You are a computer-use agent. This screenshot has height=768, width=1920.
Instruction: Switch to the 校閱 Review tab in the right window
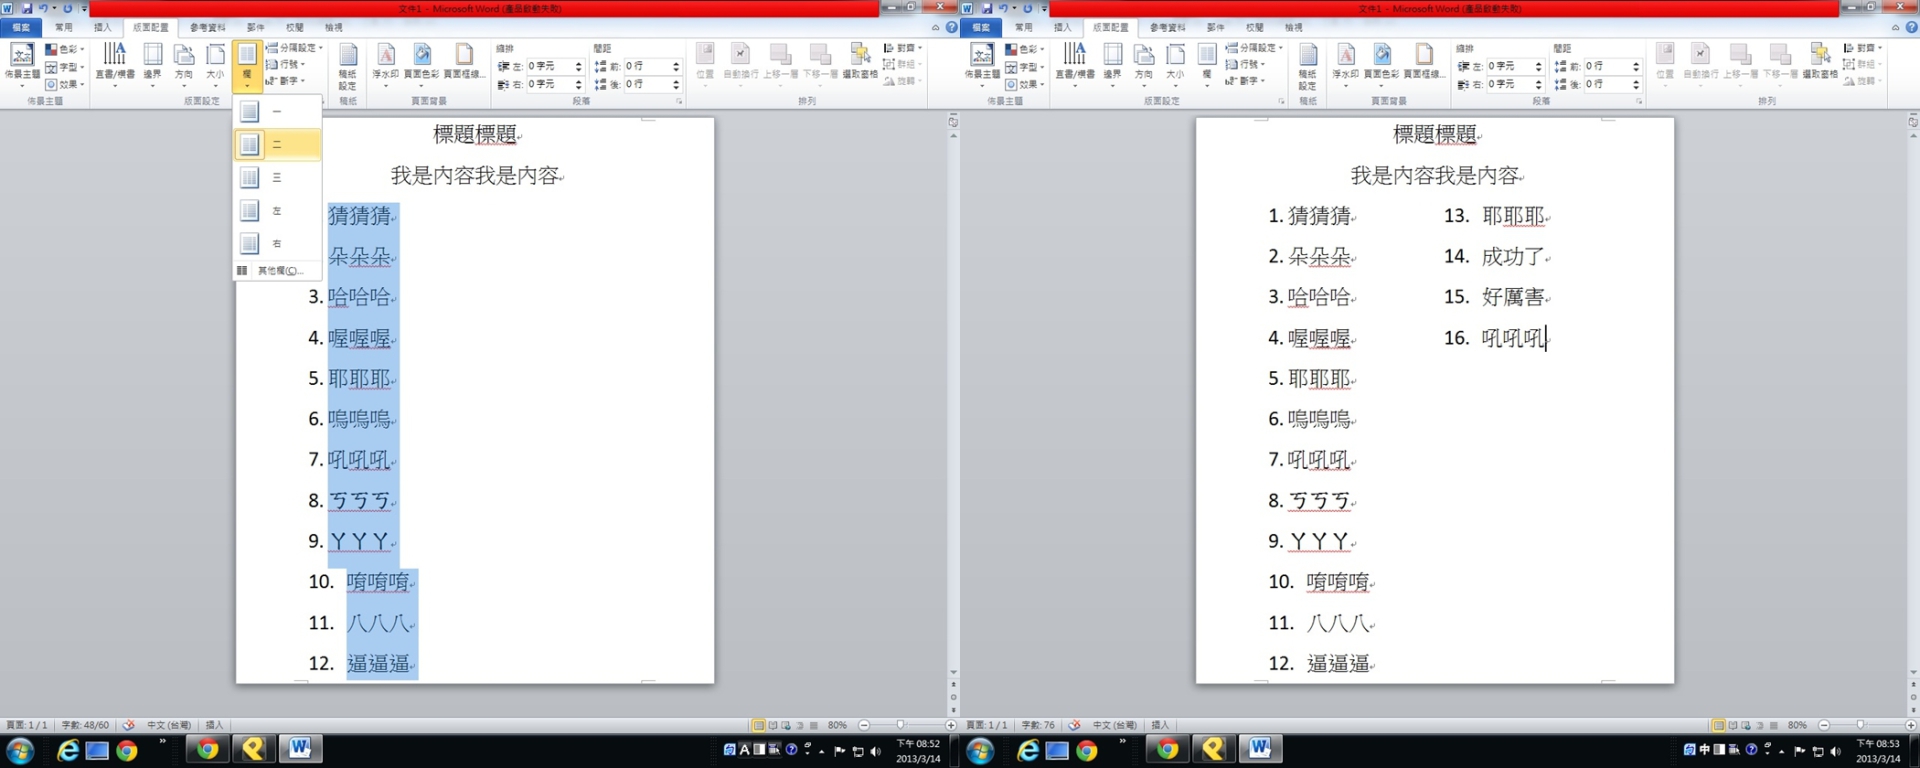1255,27
